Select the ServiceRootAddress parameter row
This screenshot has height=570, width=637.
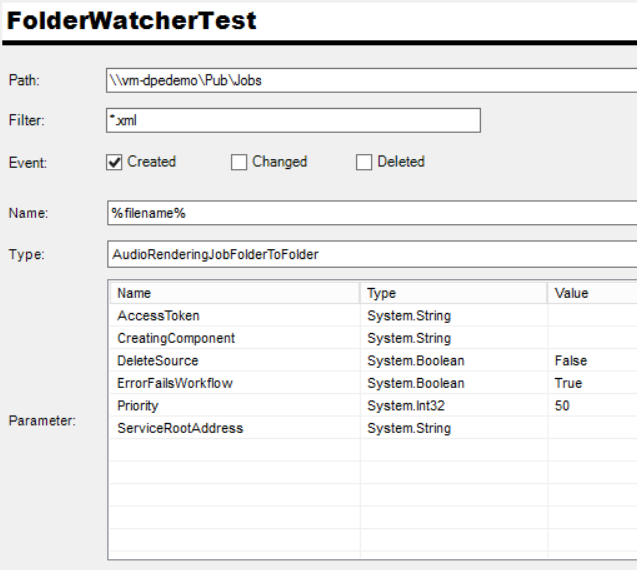click(x=180, y=428)
